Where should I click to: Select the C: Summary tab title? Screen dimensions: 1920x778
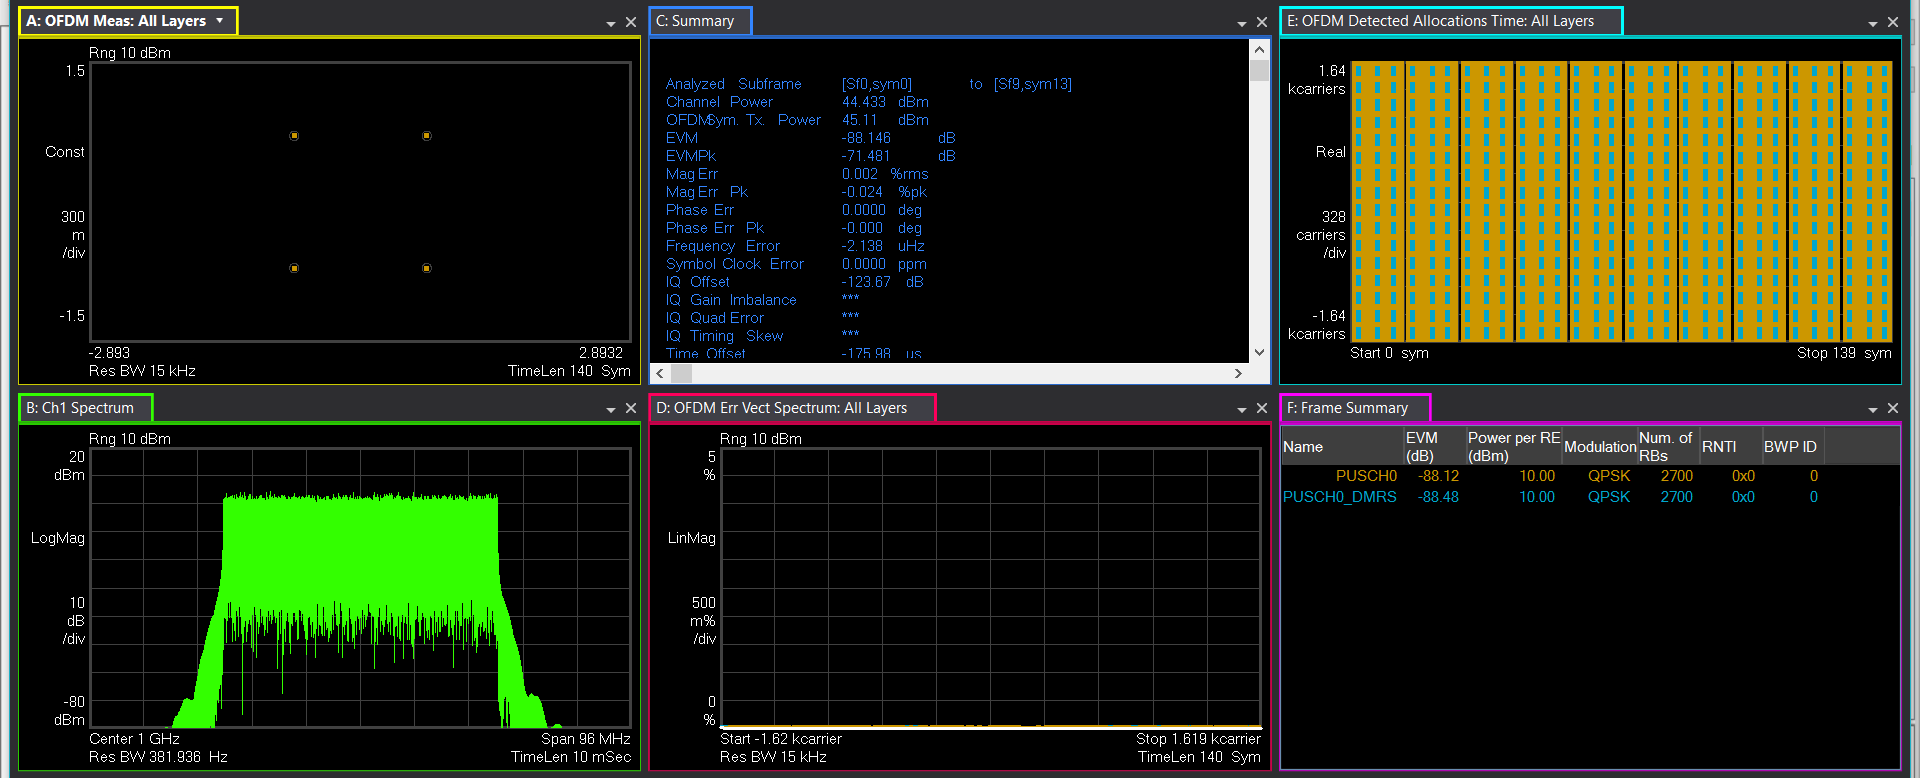(x=700, y=21)
